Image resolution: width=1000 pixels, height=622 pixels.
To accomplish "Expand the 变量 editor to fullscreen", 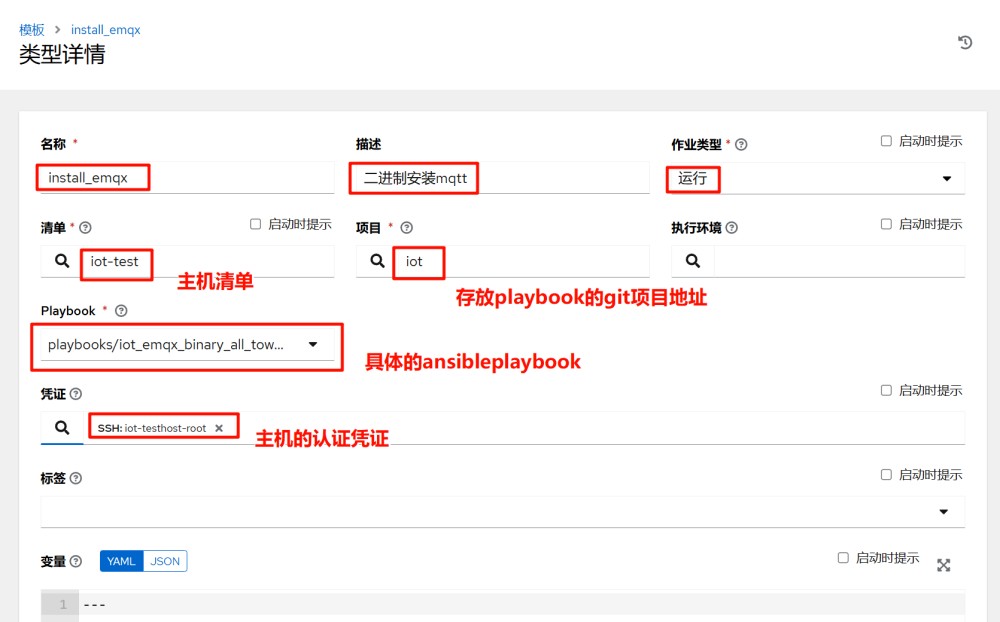I will tap(943, 565).
